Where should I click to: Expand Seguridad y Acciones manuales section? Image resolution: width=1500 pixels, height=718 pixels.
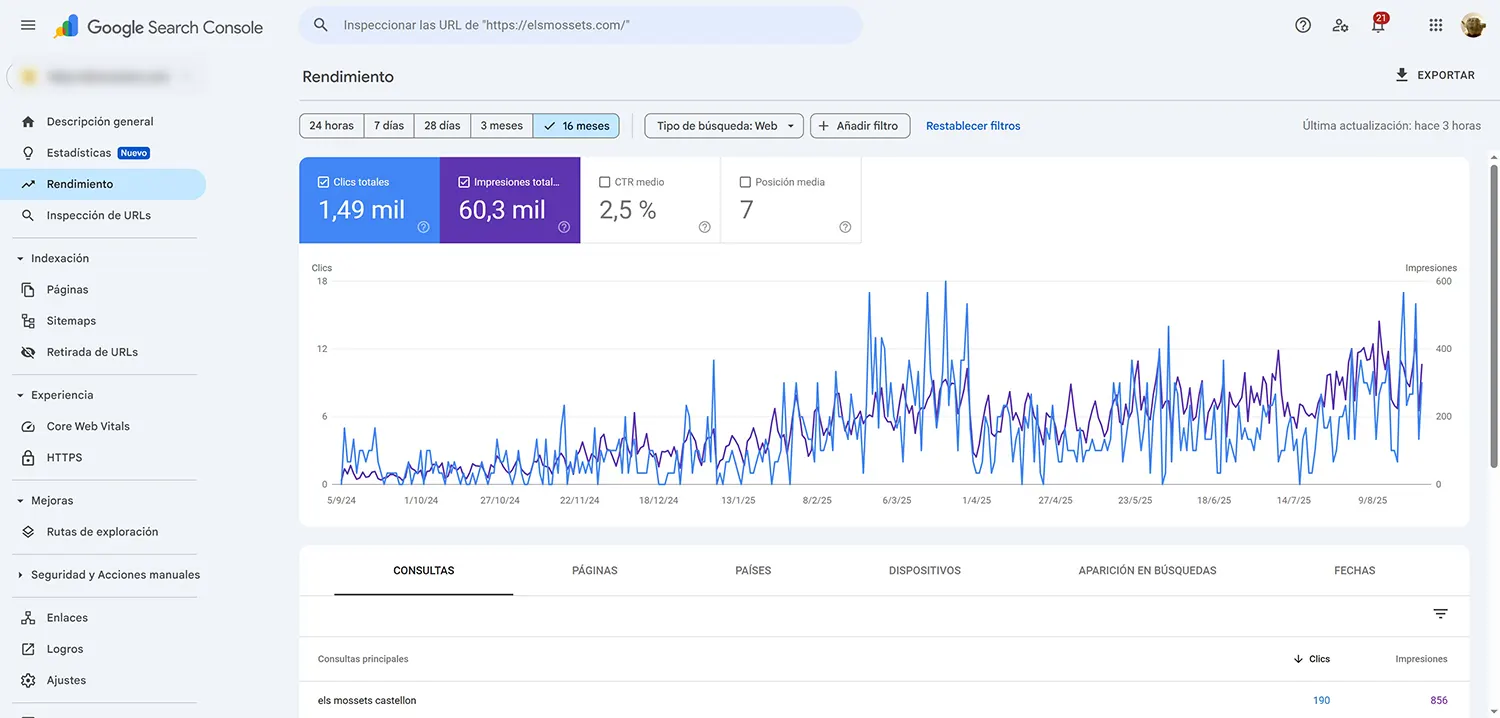coord(22,574)
